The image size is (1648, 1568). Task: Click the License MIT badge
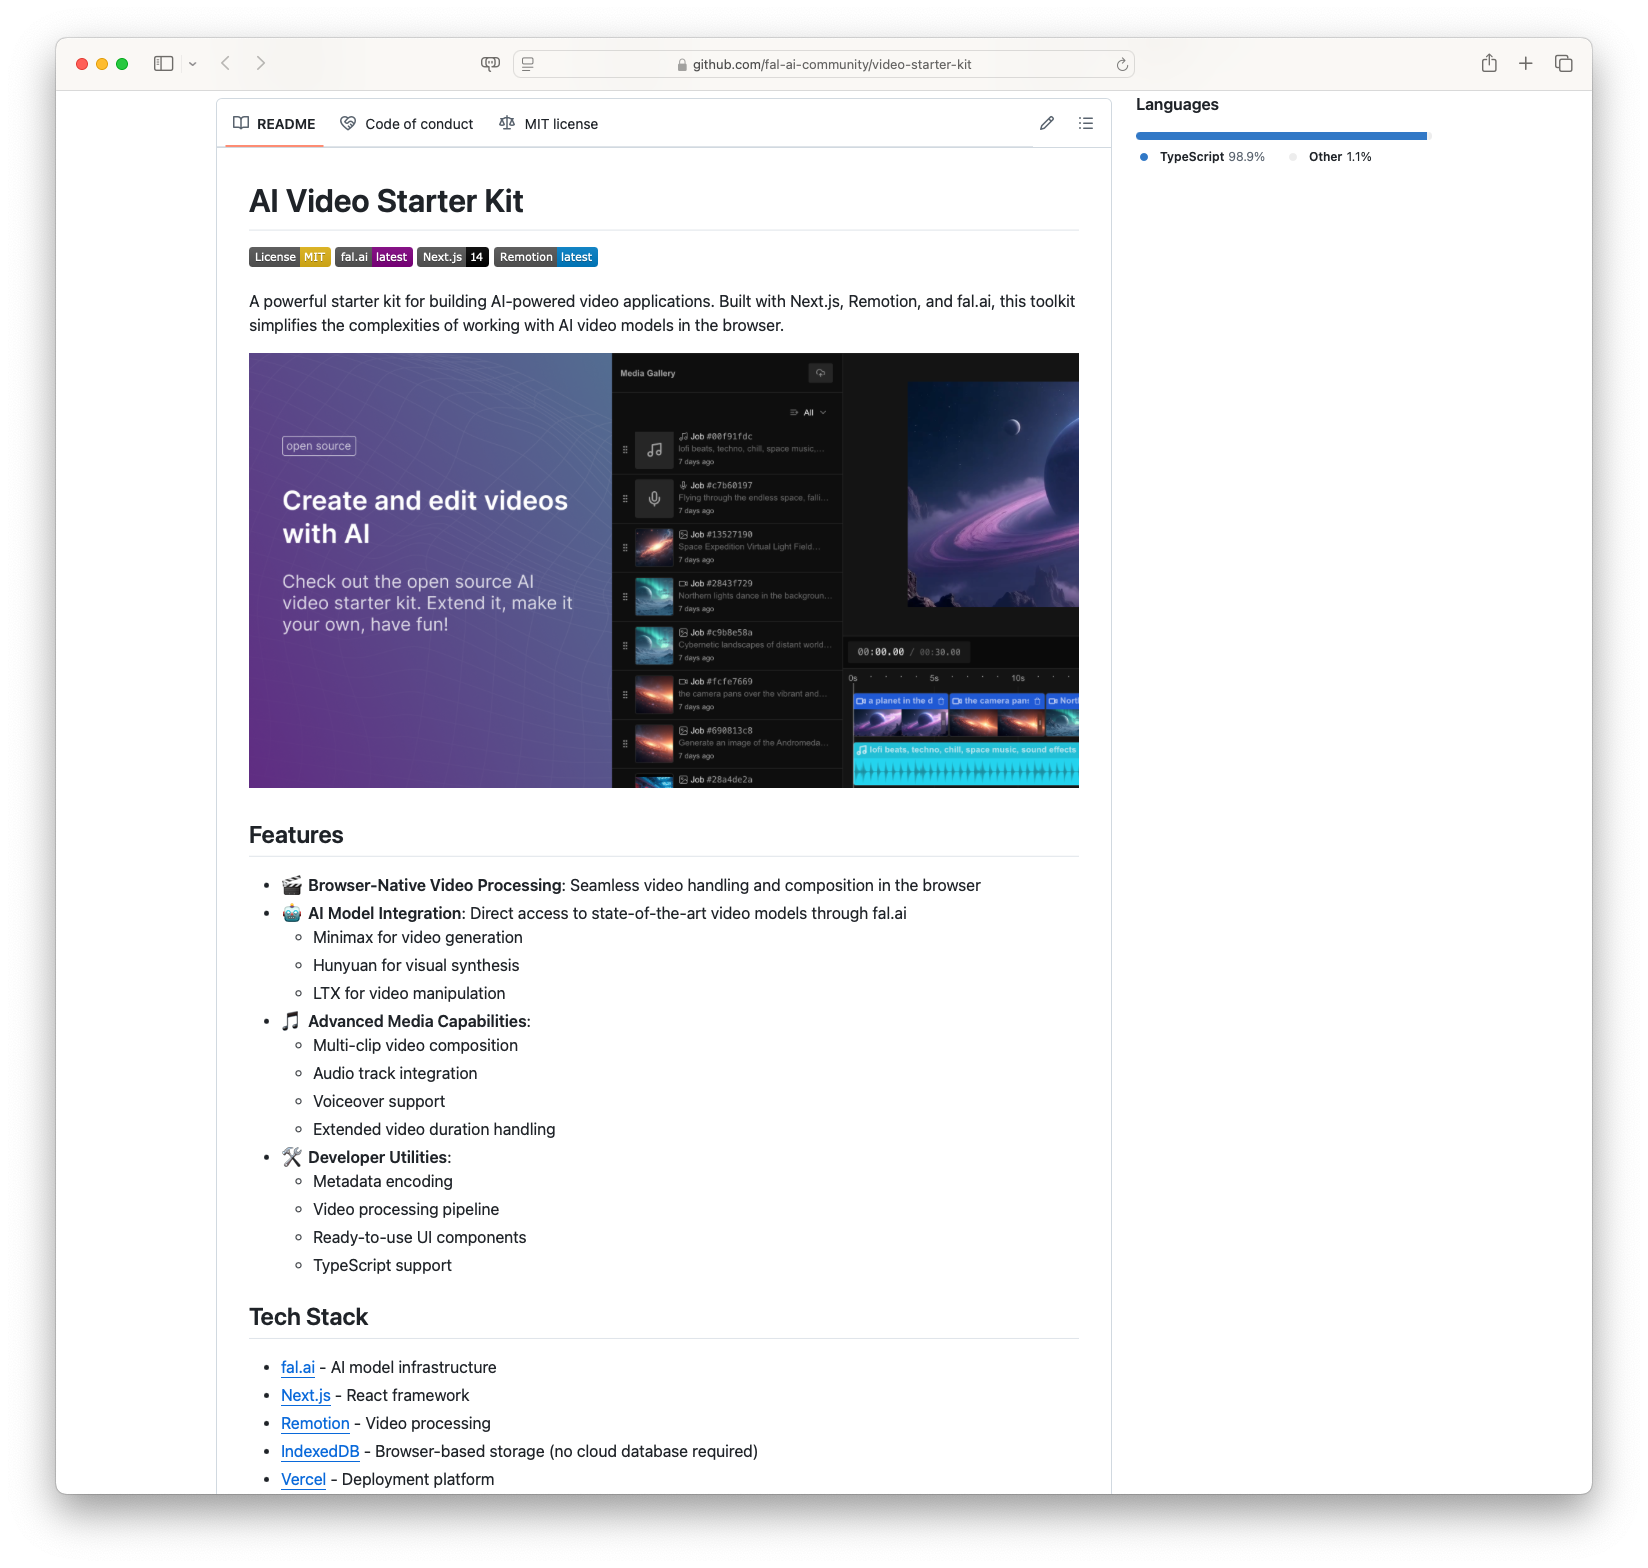[x=289, y=257]
